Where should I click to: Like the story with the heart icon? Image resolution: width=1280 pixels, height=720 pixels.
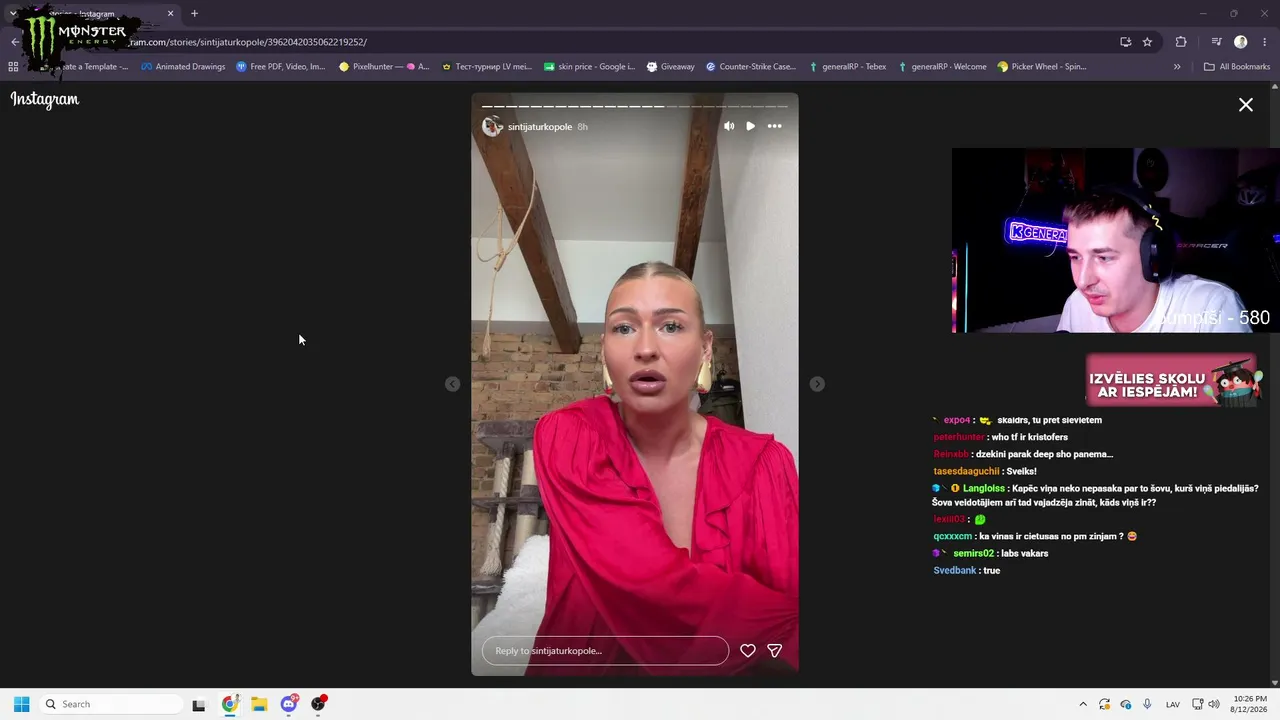click(x=748, y=650)
